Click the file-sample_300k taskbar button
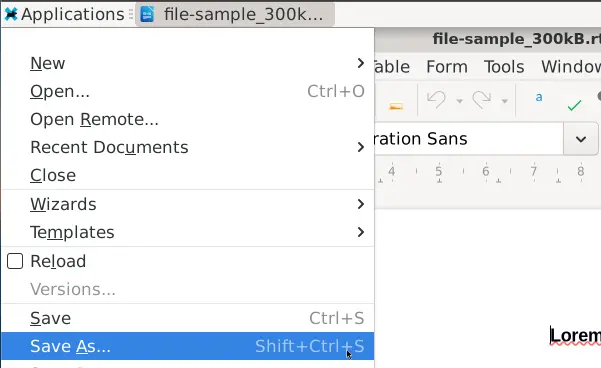 [x=235, y=15]
